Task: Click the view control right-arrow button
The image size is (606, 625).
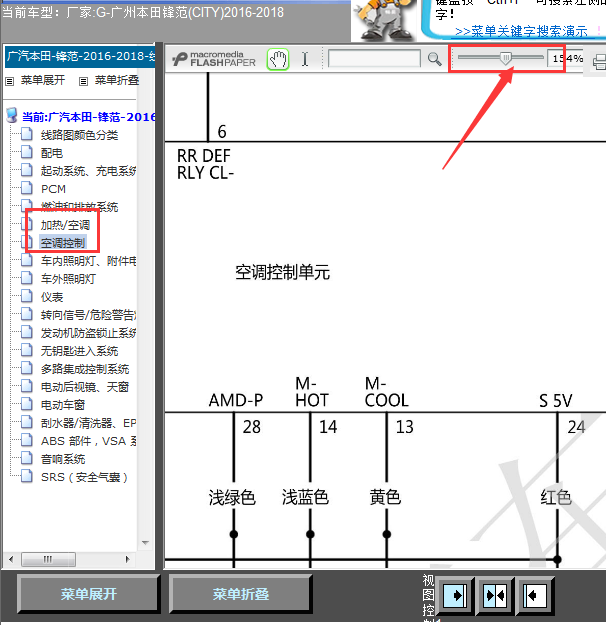Action: pyautogui.click(x=455, y=596)
